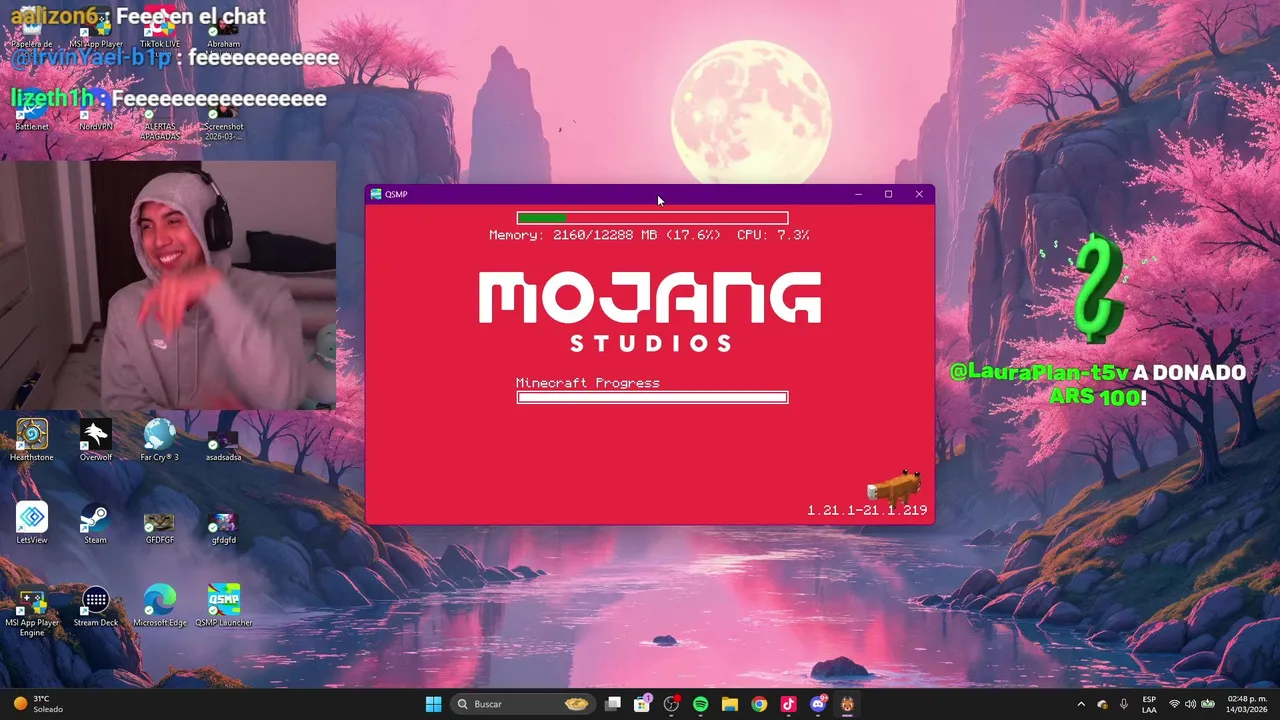
Task: Select the ALERTAS APAGADAS desktop item
Action: click(159, 120)
